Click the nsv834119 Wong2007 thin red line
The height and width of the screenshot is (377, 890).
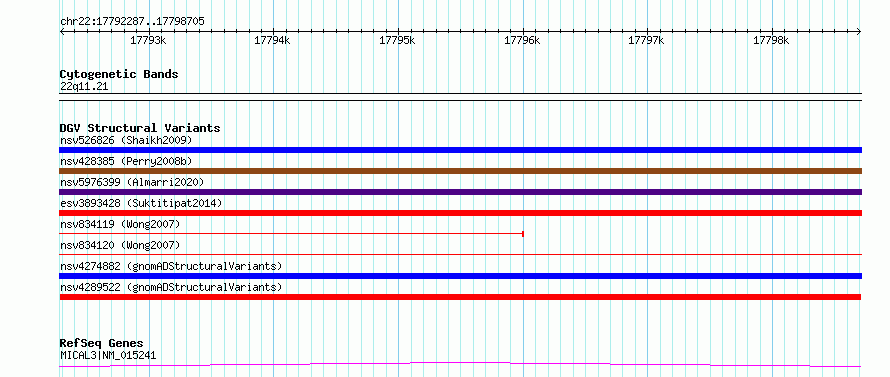pyautogui.click(x=291, y=233)
